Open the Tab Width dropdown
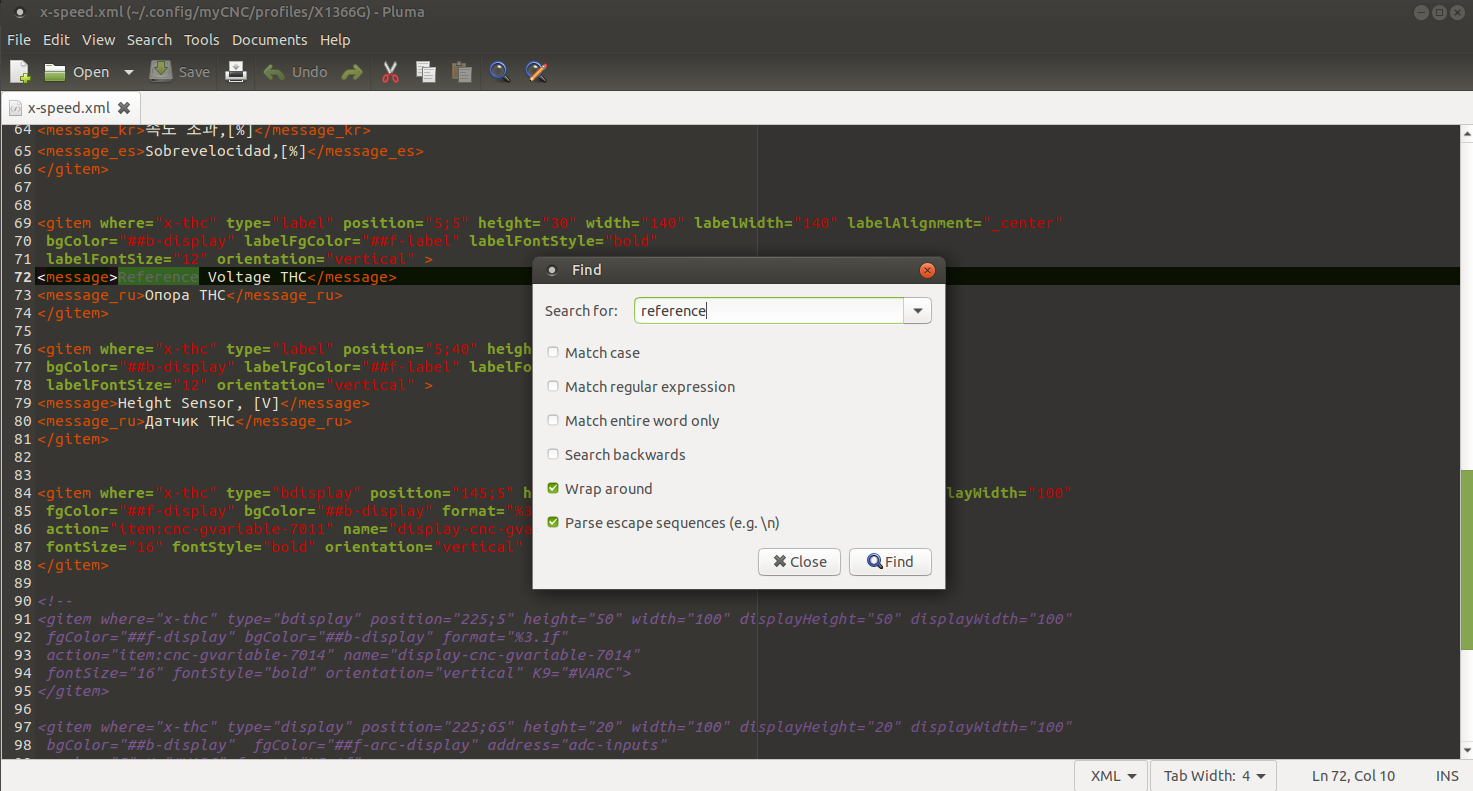Viewport: 1473px width, 791px height. (1214, 776)
